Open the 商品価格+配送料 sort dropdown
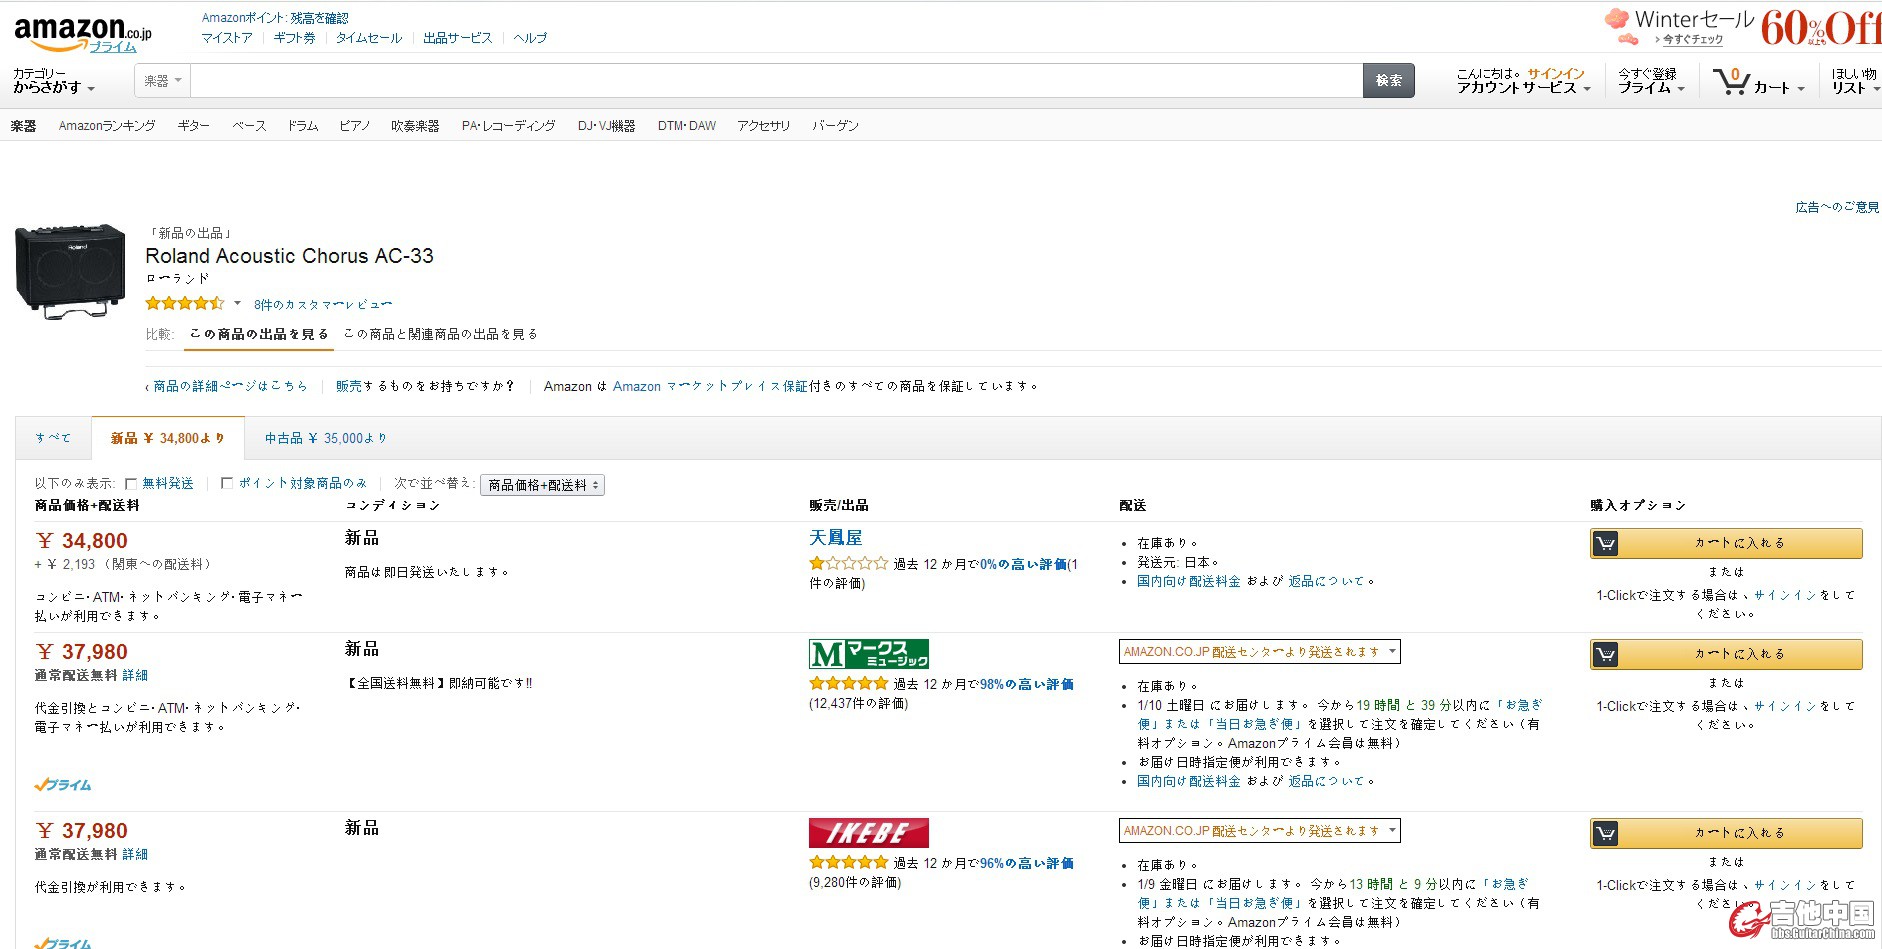Screen dimensions: 1882x949 coord(542,485)
